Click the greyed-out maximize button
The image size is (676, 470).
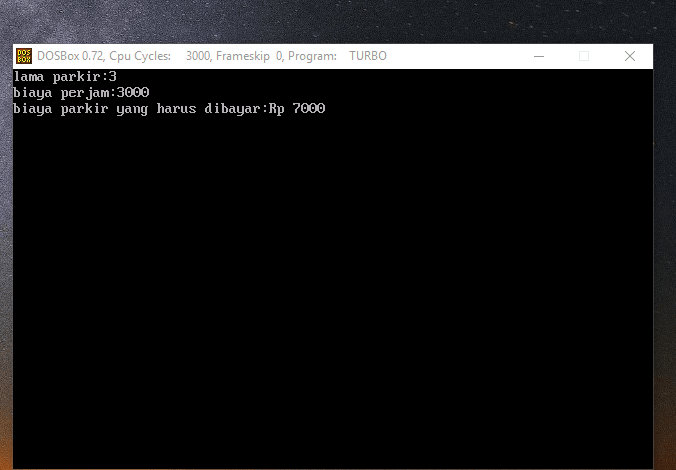pos(584,56)
